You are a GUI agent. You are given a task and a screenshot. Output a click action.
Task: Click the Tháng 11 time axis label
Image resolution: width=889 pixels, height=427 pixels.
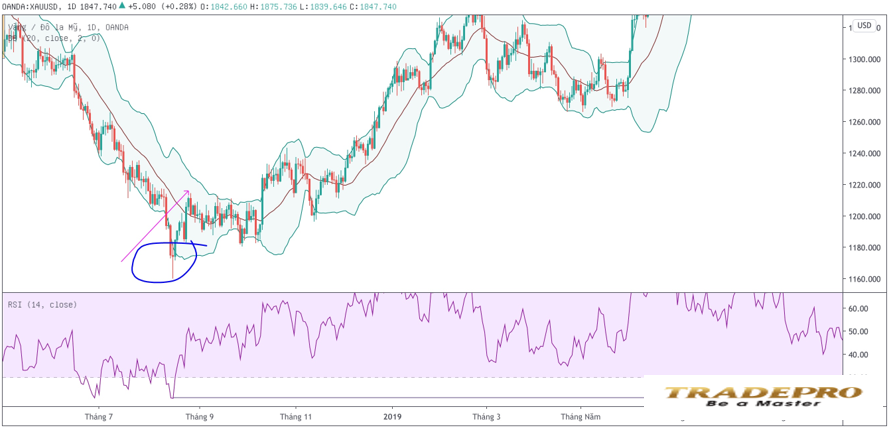pyautogui.click(x=296, y=417)
